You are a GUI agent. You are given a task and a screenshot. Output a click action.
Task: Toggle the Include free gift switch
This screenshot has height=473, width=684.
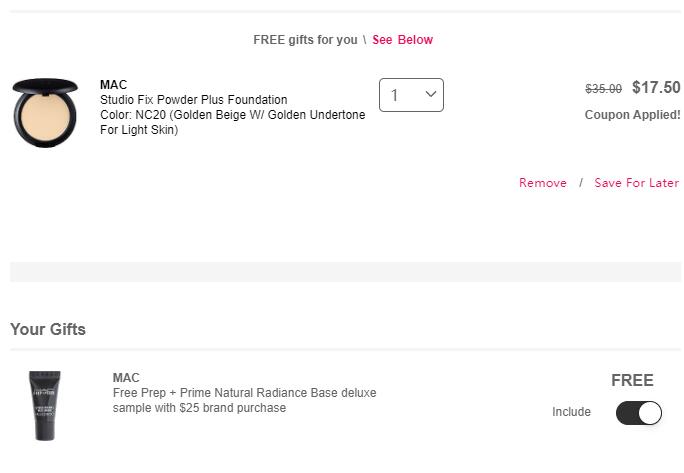coord(638,412)
